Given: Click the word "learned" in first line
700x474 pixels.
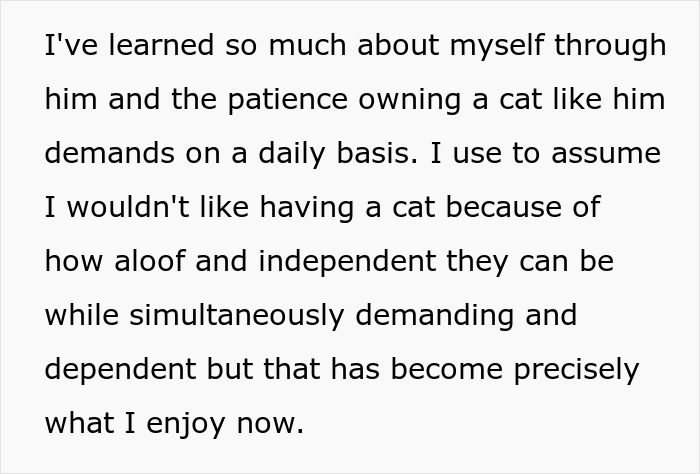Looking at the screenshot, I should click(x=161, y=45).
